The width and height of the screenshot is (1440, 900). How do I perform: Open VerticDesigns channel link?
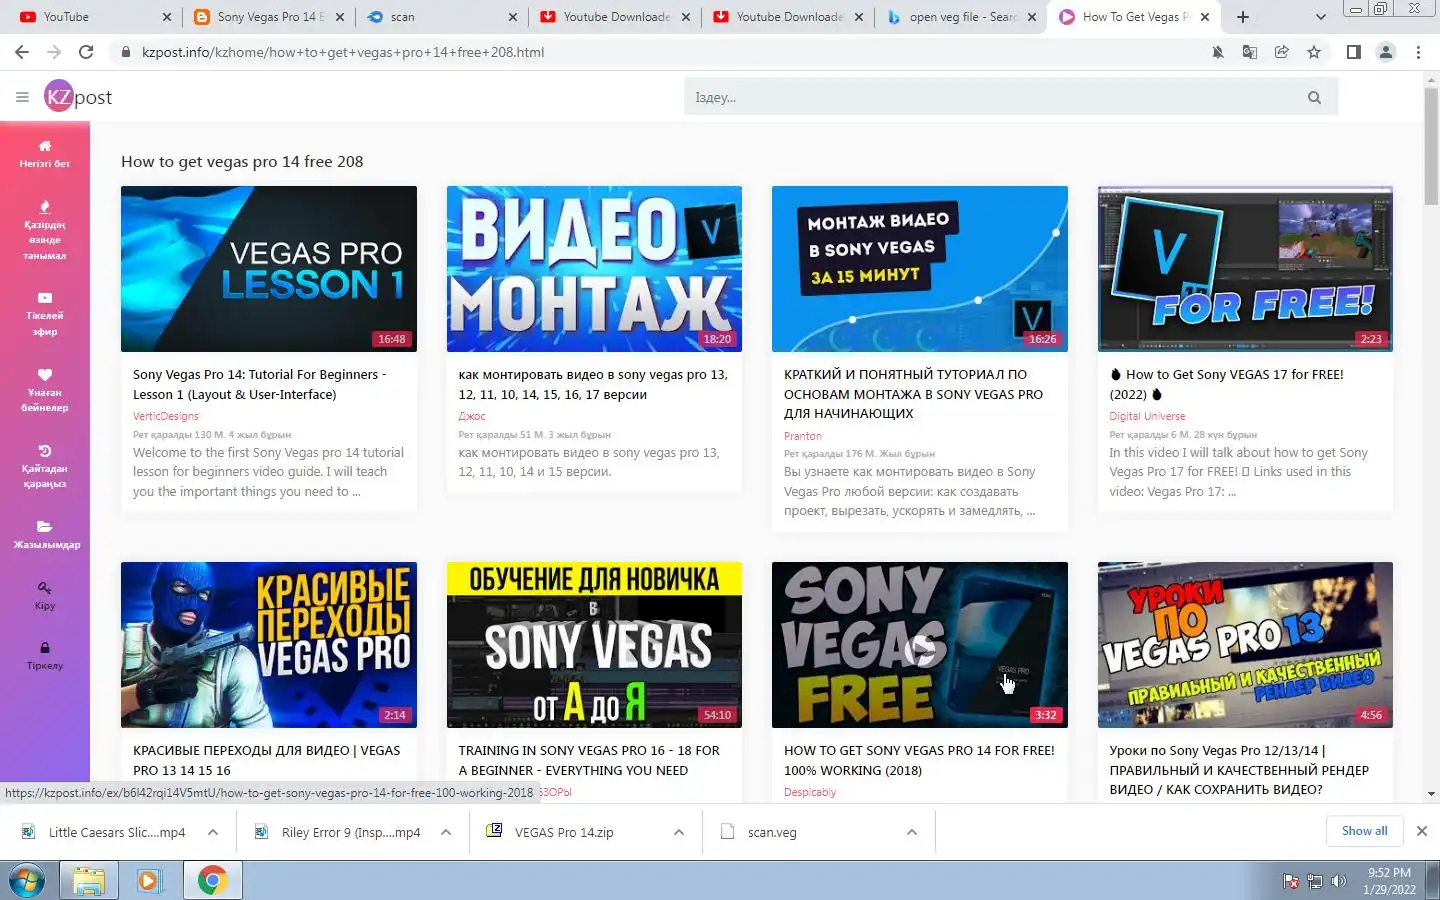(166, 416)
